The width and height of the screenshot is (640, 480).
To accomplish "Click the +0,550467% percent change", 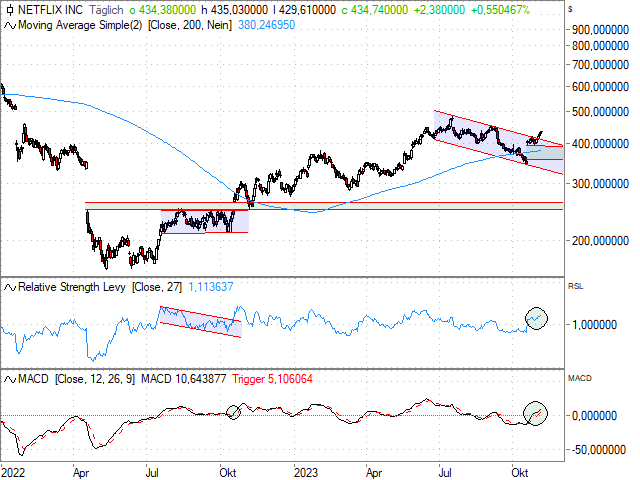I will point(500,9).
